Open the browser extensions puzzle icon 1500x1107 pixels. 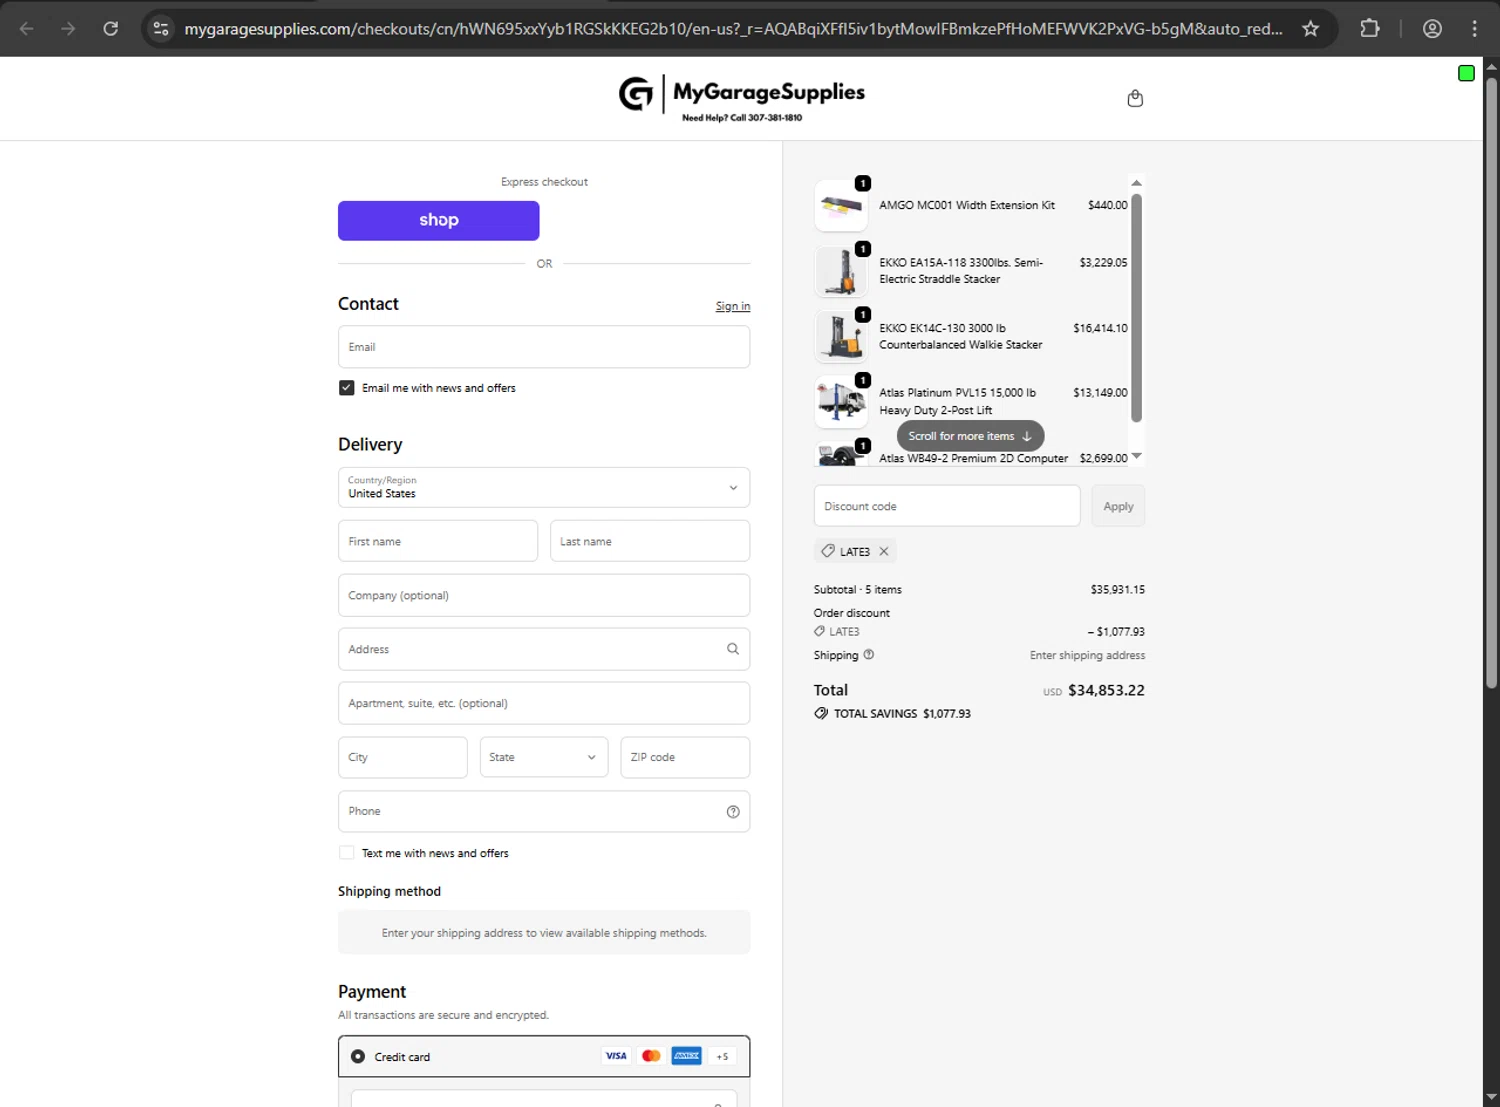pyautogui.click(x=1370, y=28)
